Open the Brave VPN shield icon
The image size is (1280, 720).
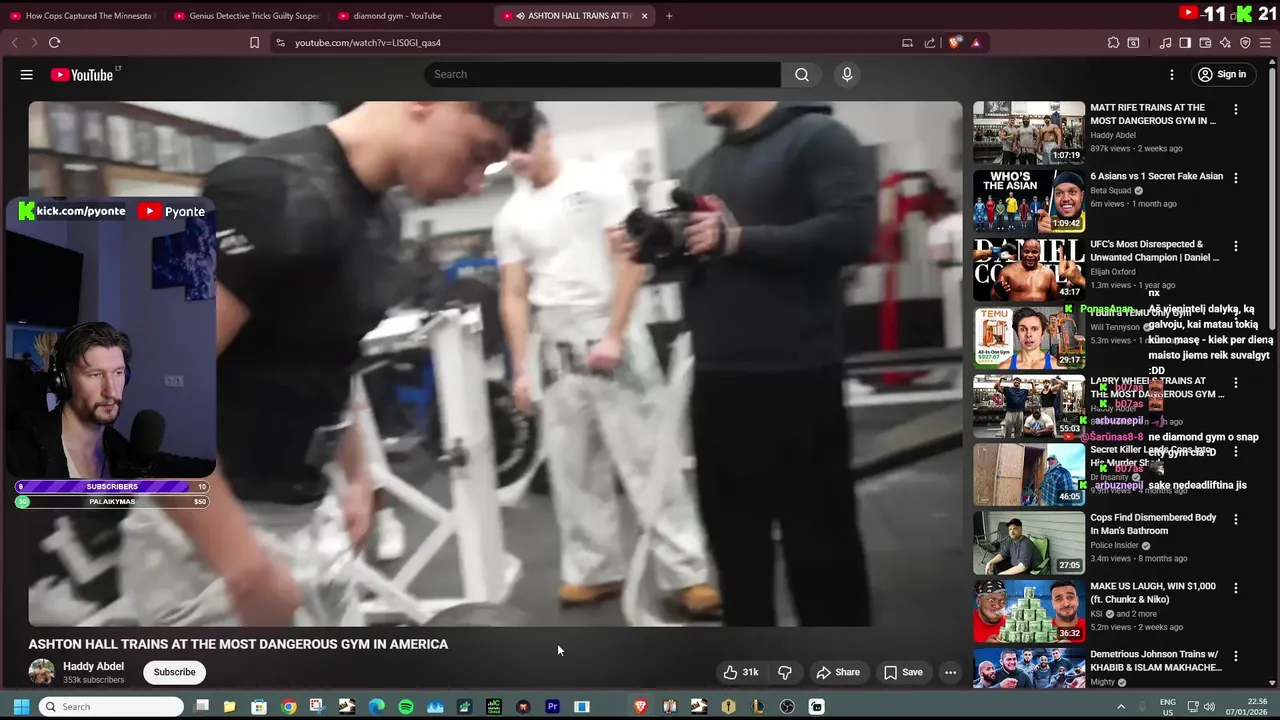(x=1245, y=43)
